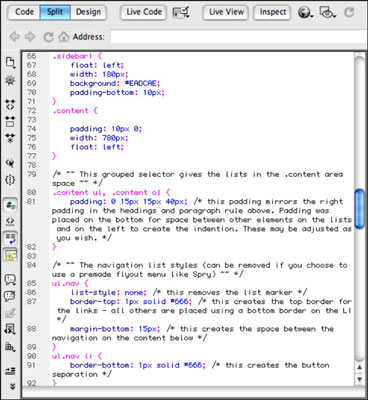Show more coding toolbar buttons chevron
368x400 pixels.
(12, 387)
